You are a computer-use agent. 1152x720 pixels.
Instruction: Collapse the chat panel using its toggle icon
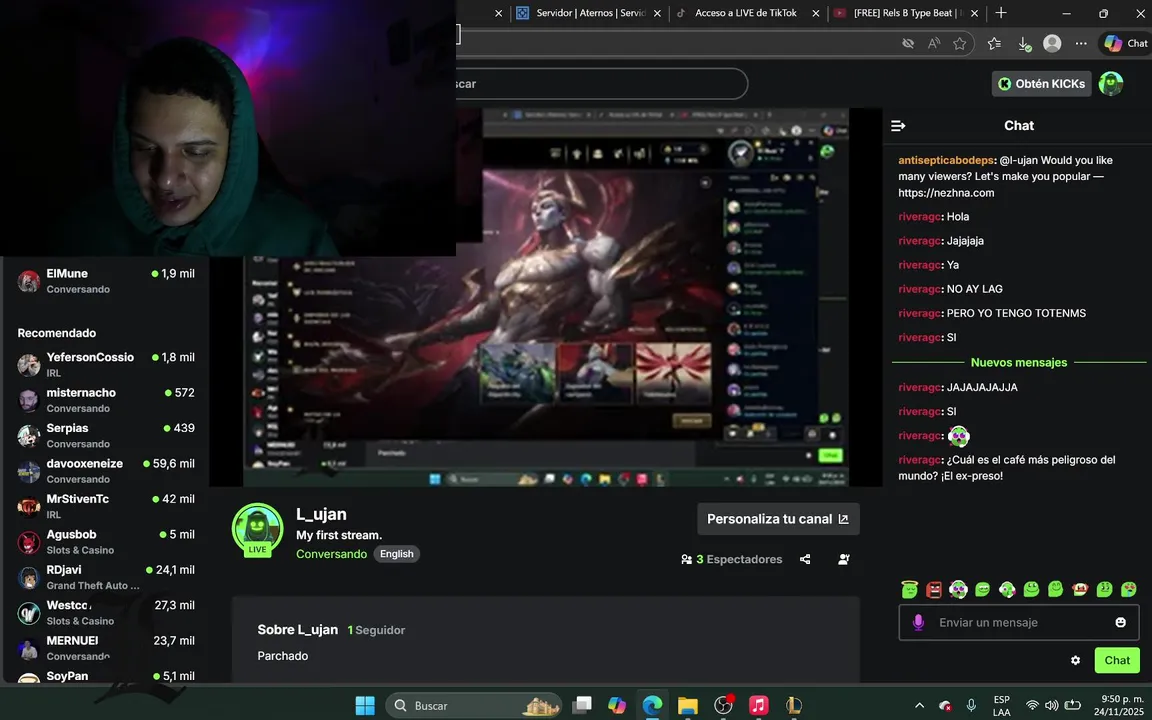pos(898,126)
